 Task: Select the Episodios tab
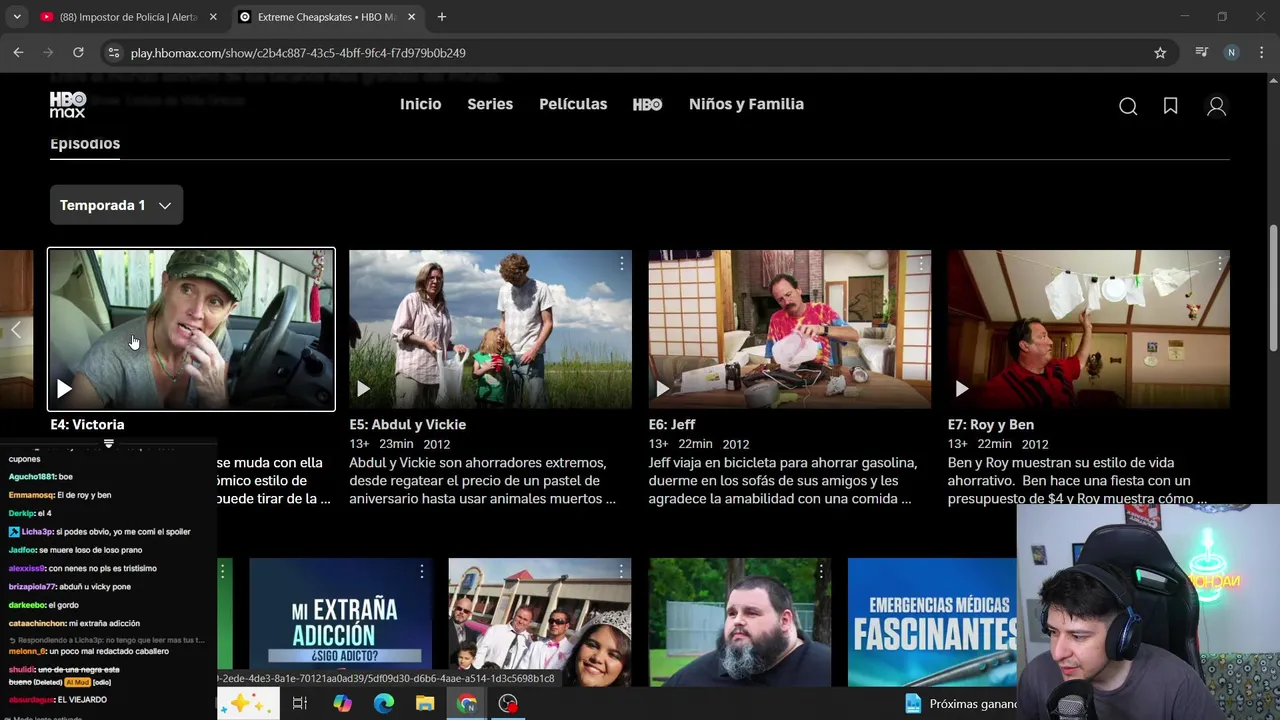[85, 143]
